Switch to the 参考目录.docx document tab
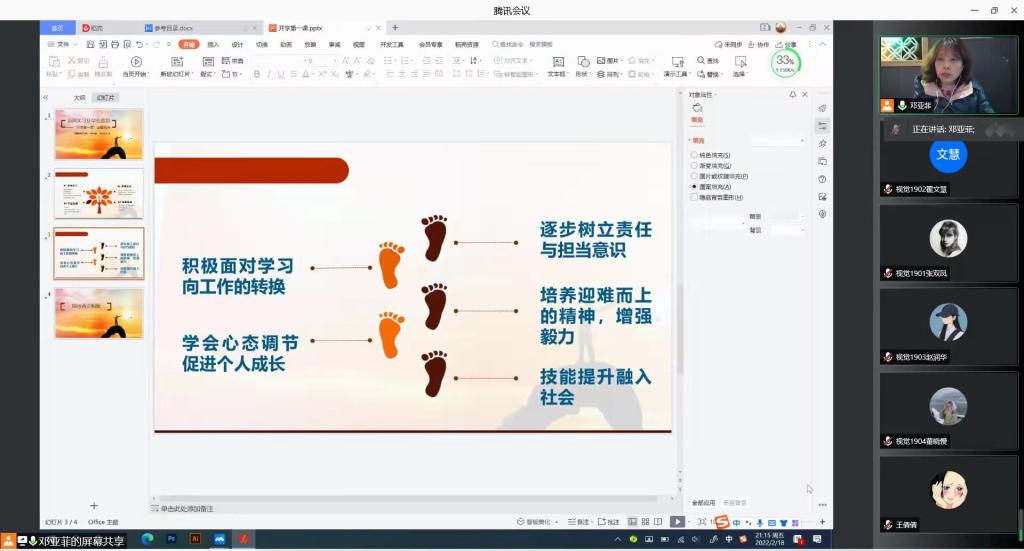Screen dimensions: 1024x551 [174, 28]
